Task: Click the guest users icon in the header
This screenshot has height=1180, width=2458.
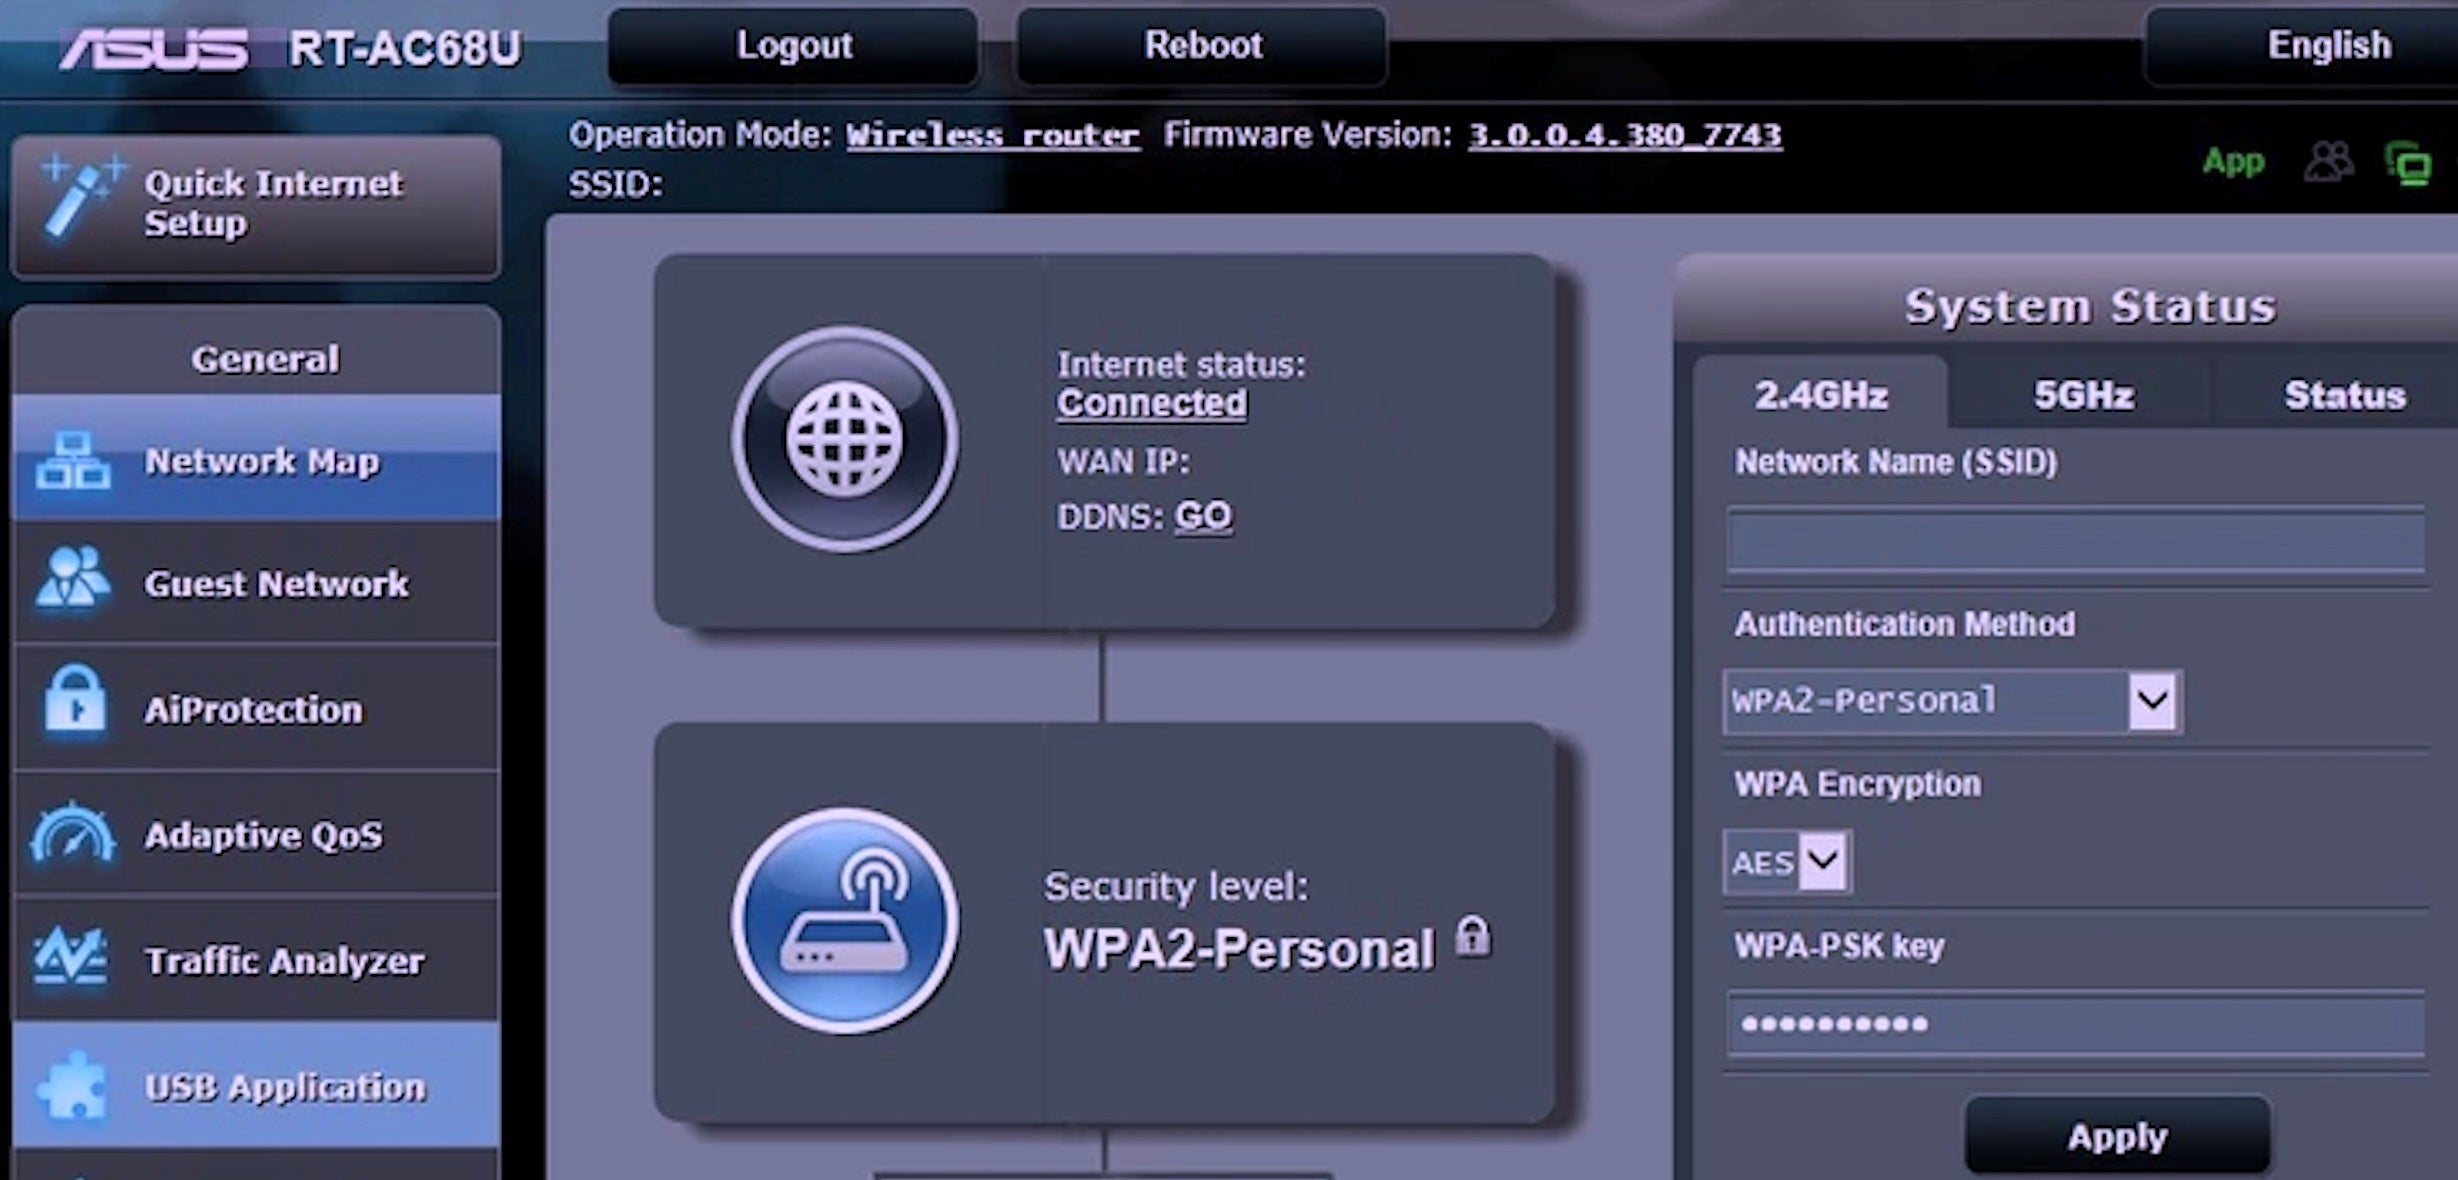Action: (x=2328, y=162)
